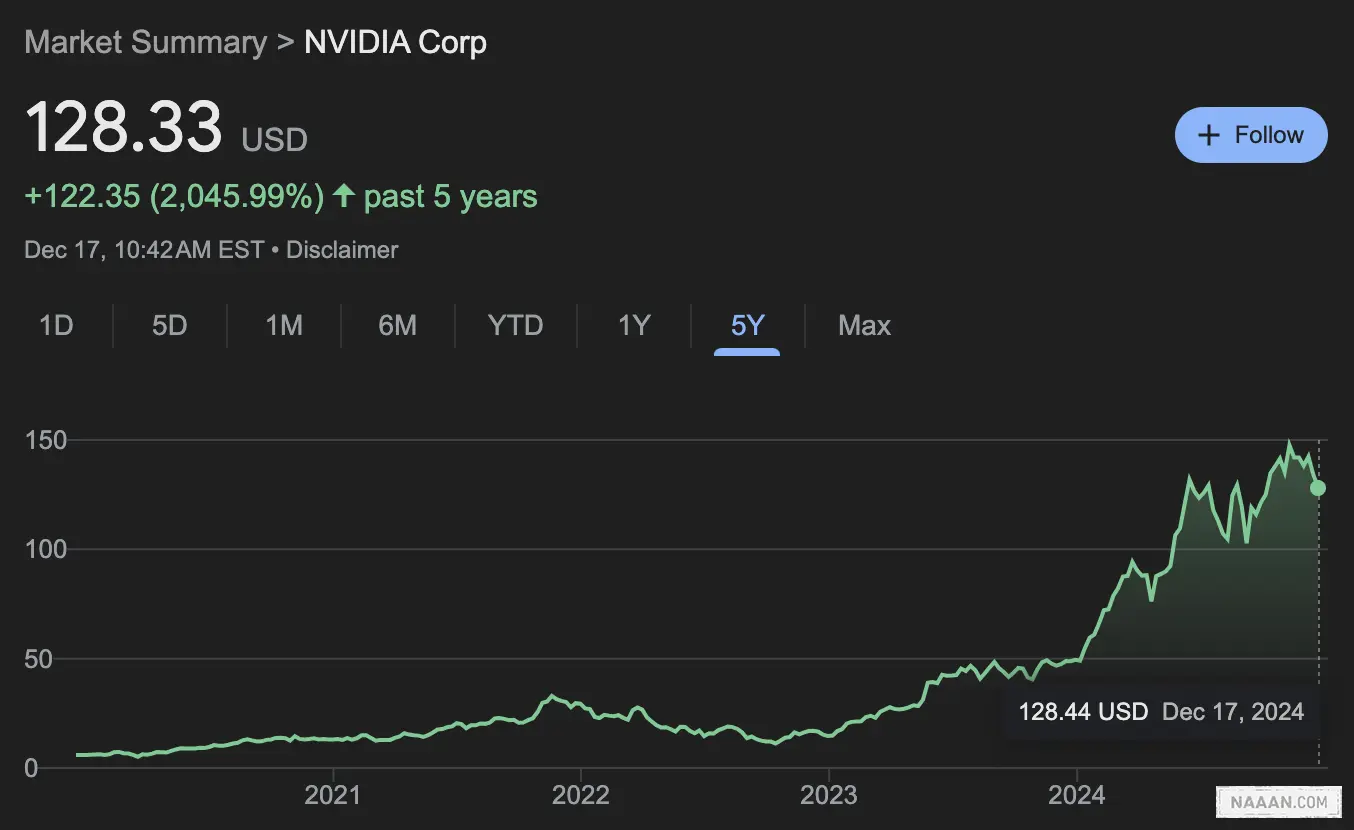The height and width of the screenshot is (830, 1354).
Task: Click the green up arrow icon
Action: (x=344, y=196)
